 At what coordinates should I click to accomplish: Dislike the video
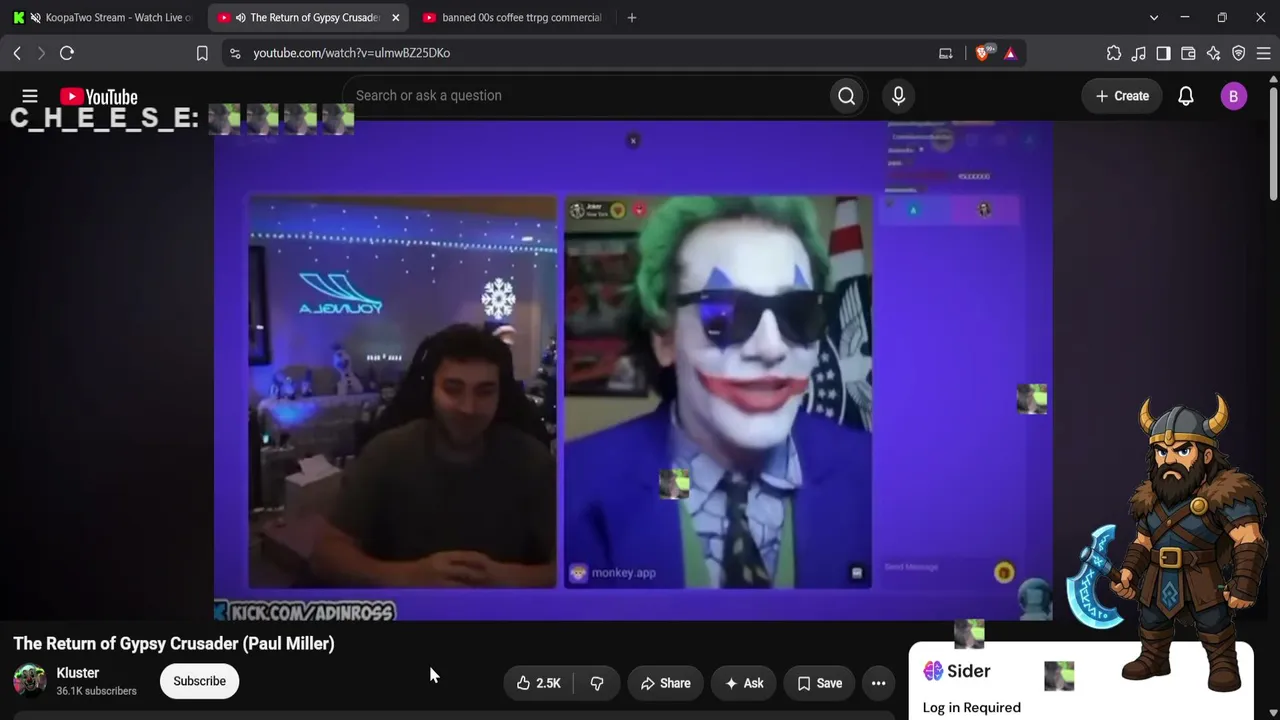(x=597, y=683)
